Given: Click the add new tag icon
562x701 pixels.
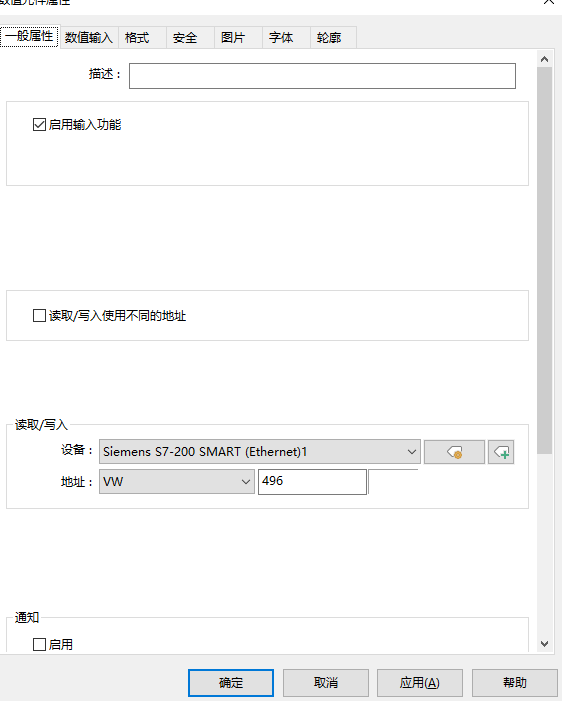Looking at the screenshot, I should 501,452.
